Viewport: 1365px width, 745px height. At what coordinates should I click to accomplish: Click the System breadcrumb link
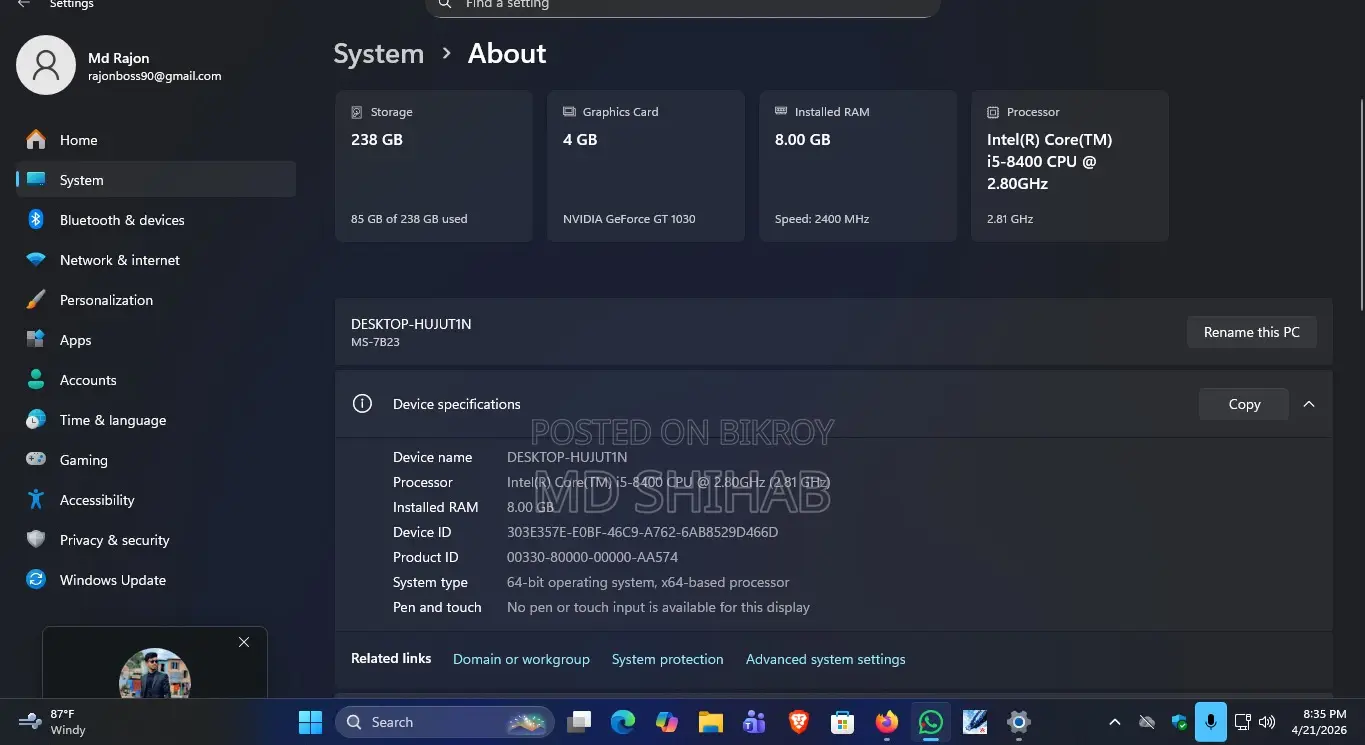(379, 54)
